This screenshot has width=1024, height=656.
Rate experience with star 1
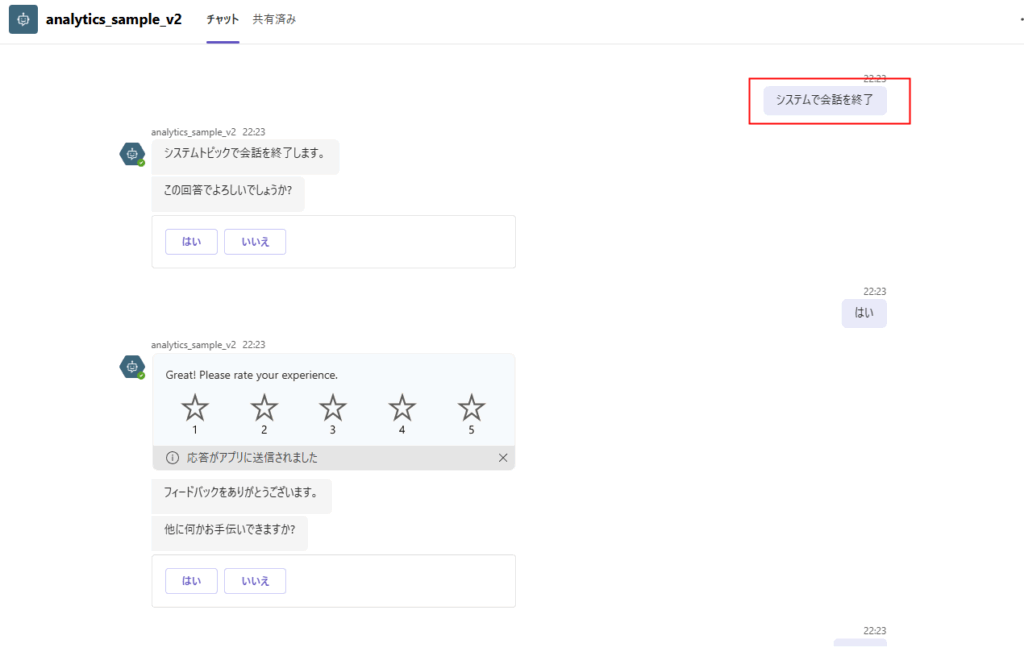click(x=195, y=414)
